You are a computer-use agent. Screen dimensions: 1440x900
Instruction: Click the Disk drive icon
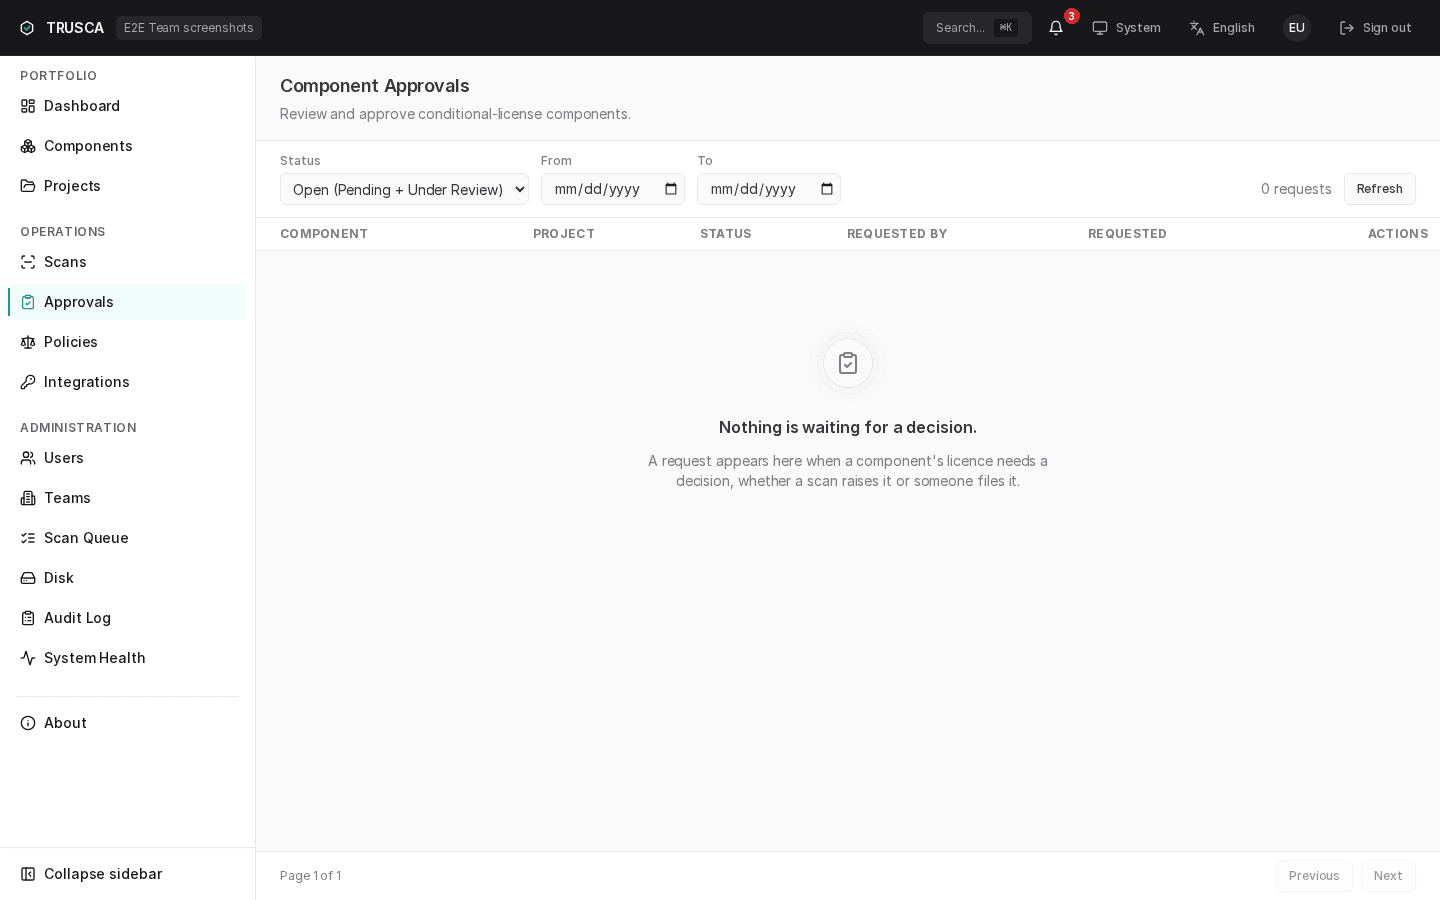28,578
